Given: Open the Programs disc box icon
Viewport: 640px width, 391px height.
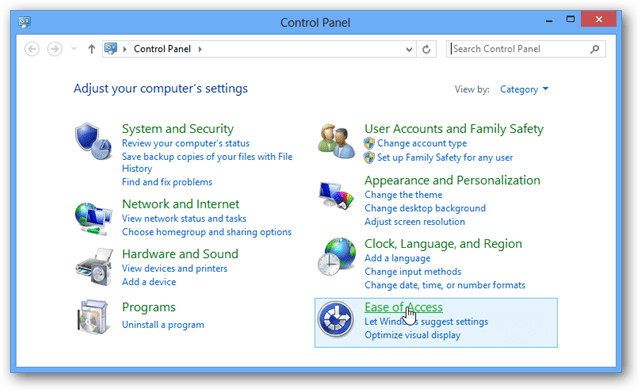Looking at the screenshot, I should point(93,317).
